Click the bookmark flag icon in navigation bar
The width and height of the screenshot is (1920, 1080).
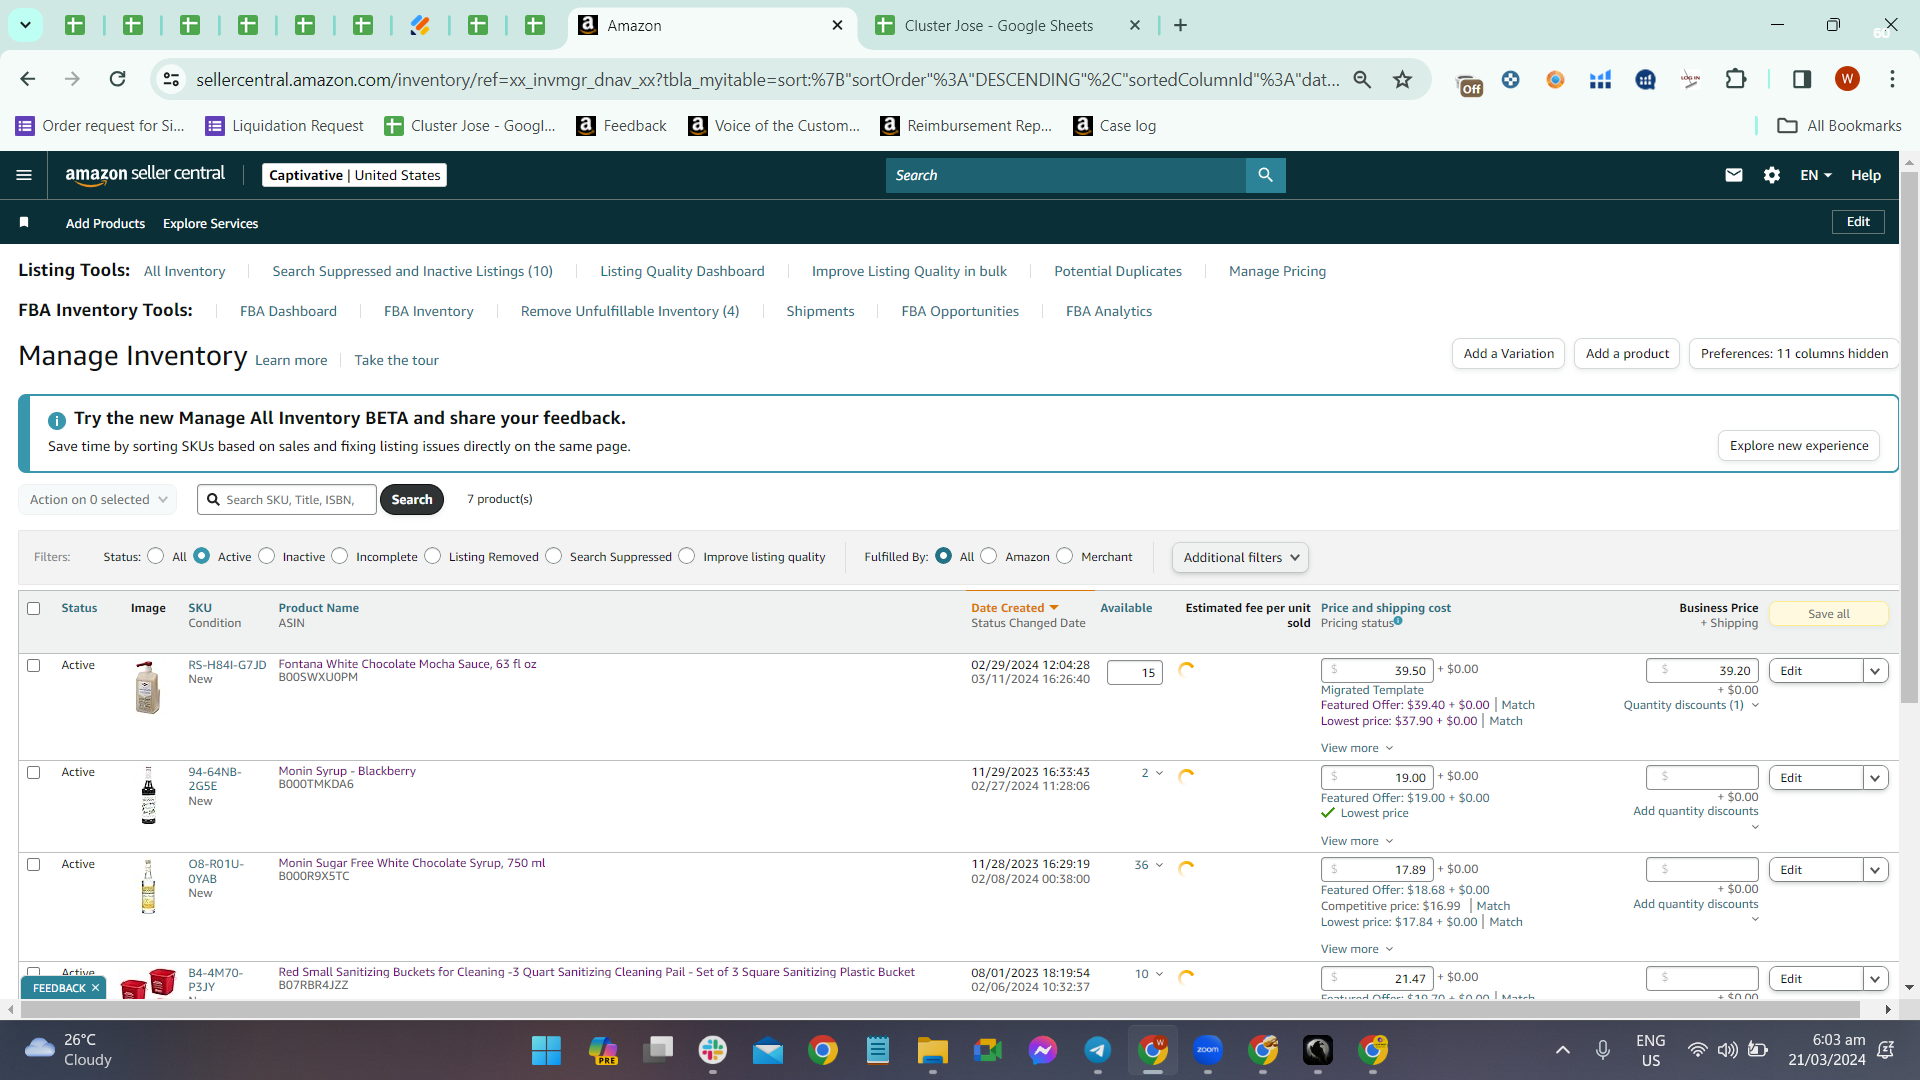coord(24,222)
